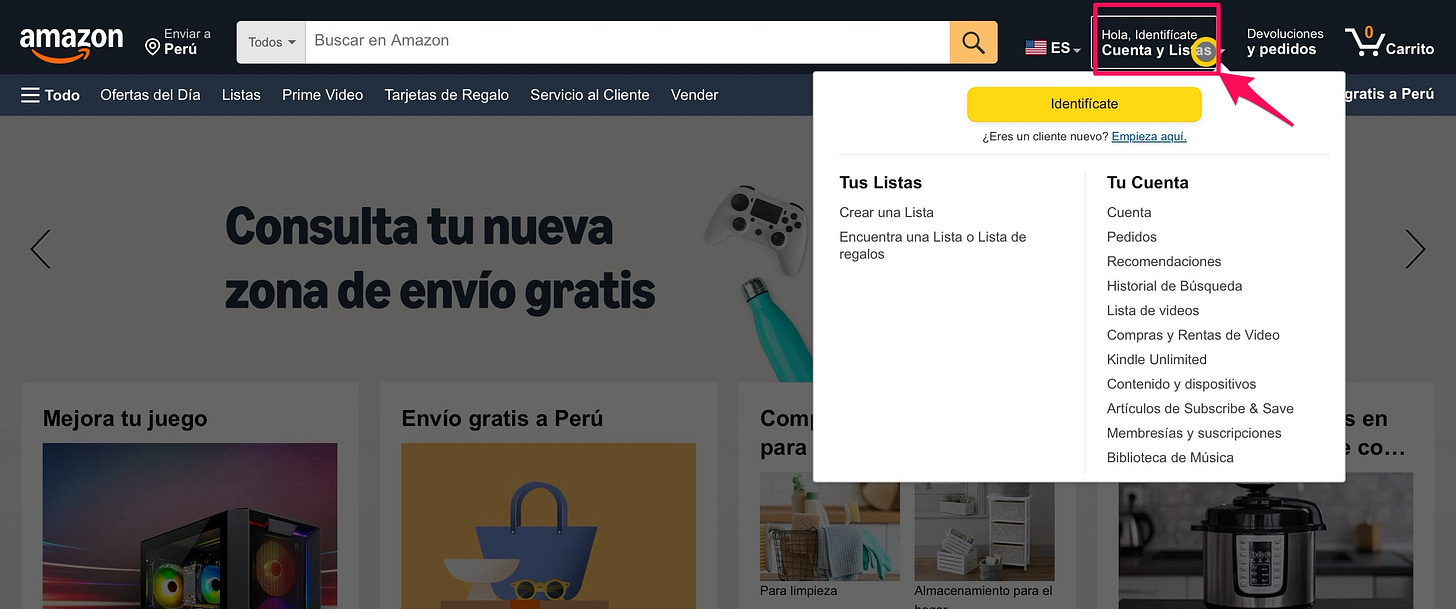Open Listas in navigation bar
Image resolution: width=1456 pixels, height=609 pixels.
coord(241,95)
